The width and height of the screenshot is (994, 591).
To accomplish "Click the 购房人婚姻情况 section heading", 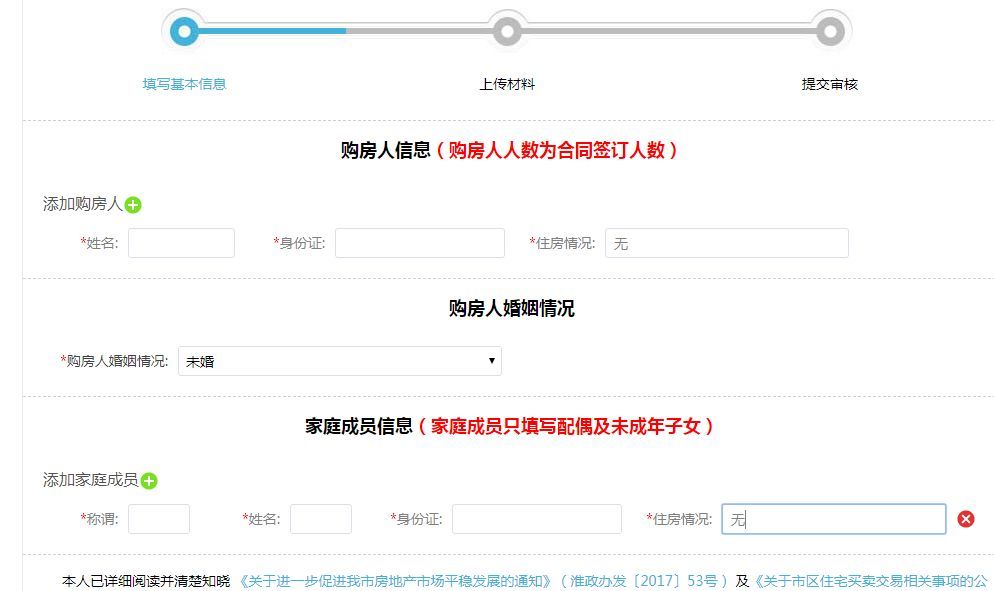I will pyautogui.click(x=512, y=308).
